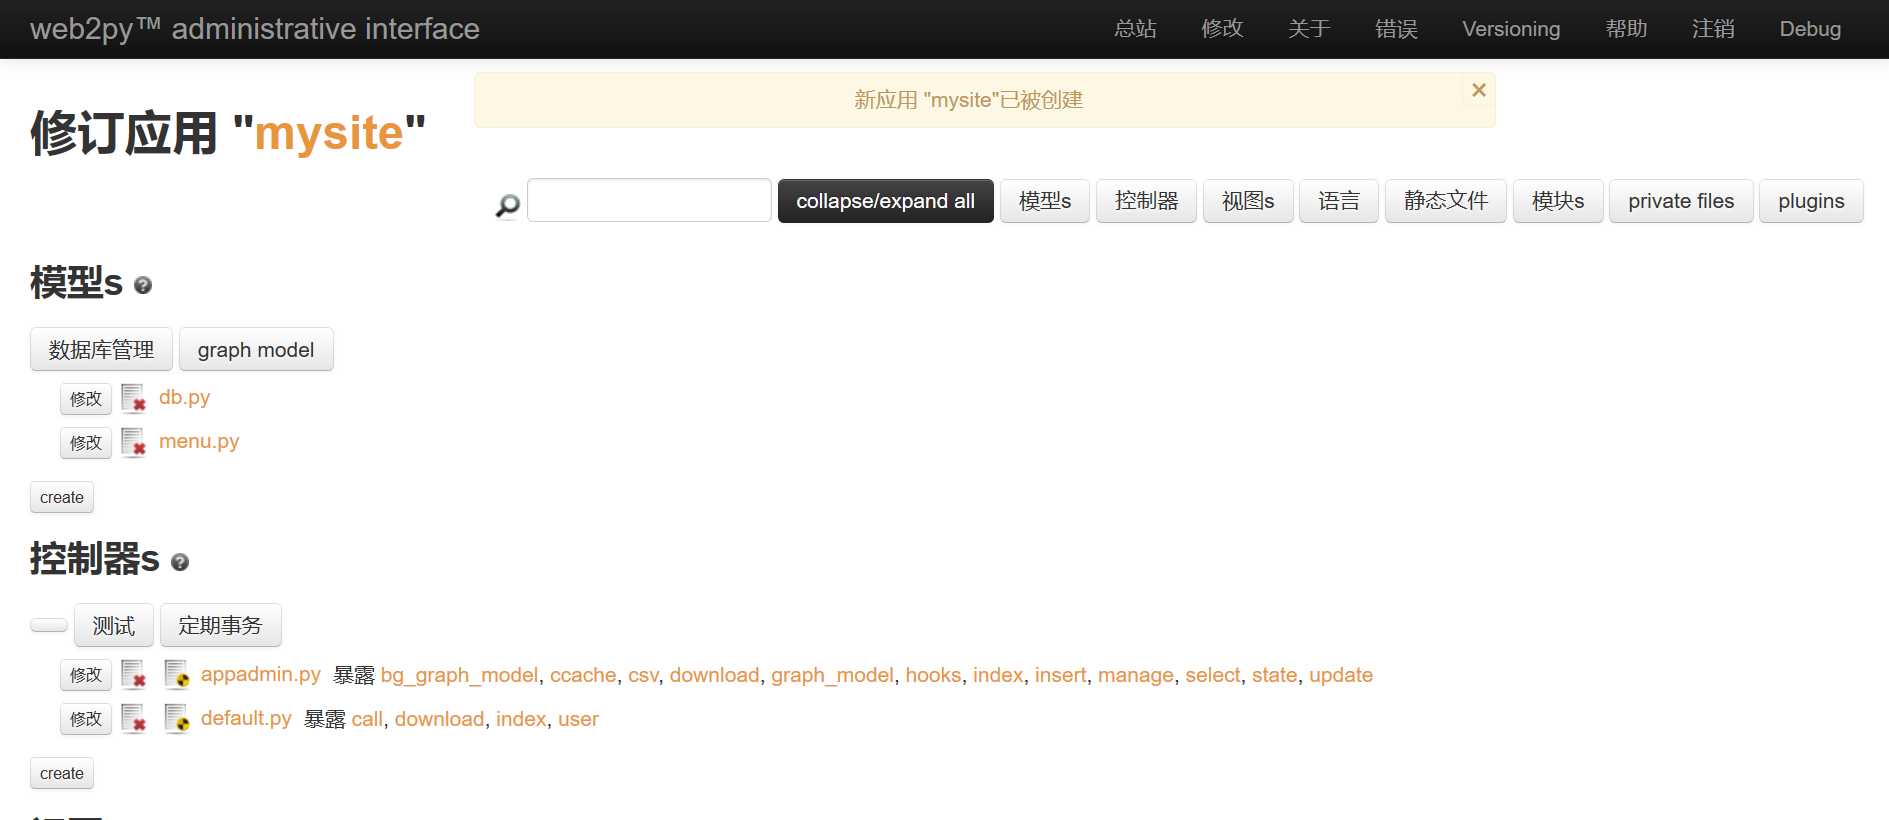Click the orange mysite title link

tap(329, 133)
